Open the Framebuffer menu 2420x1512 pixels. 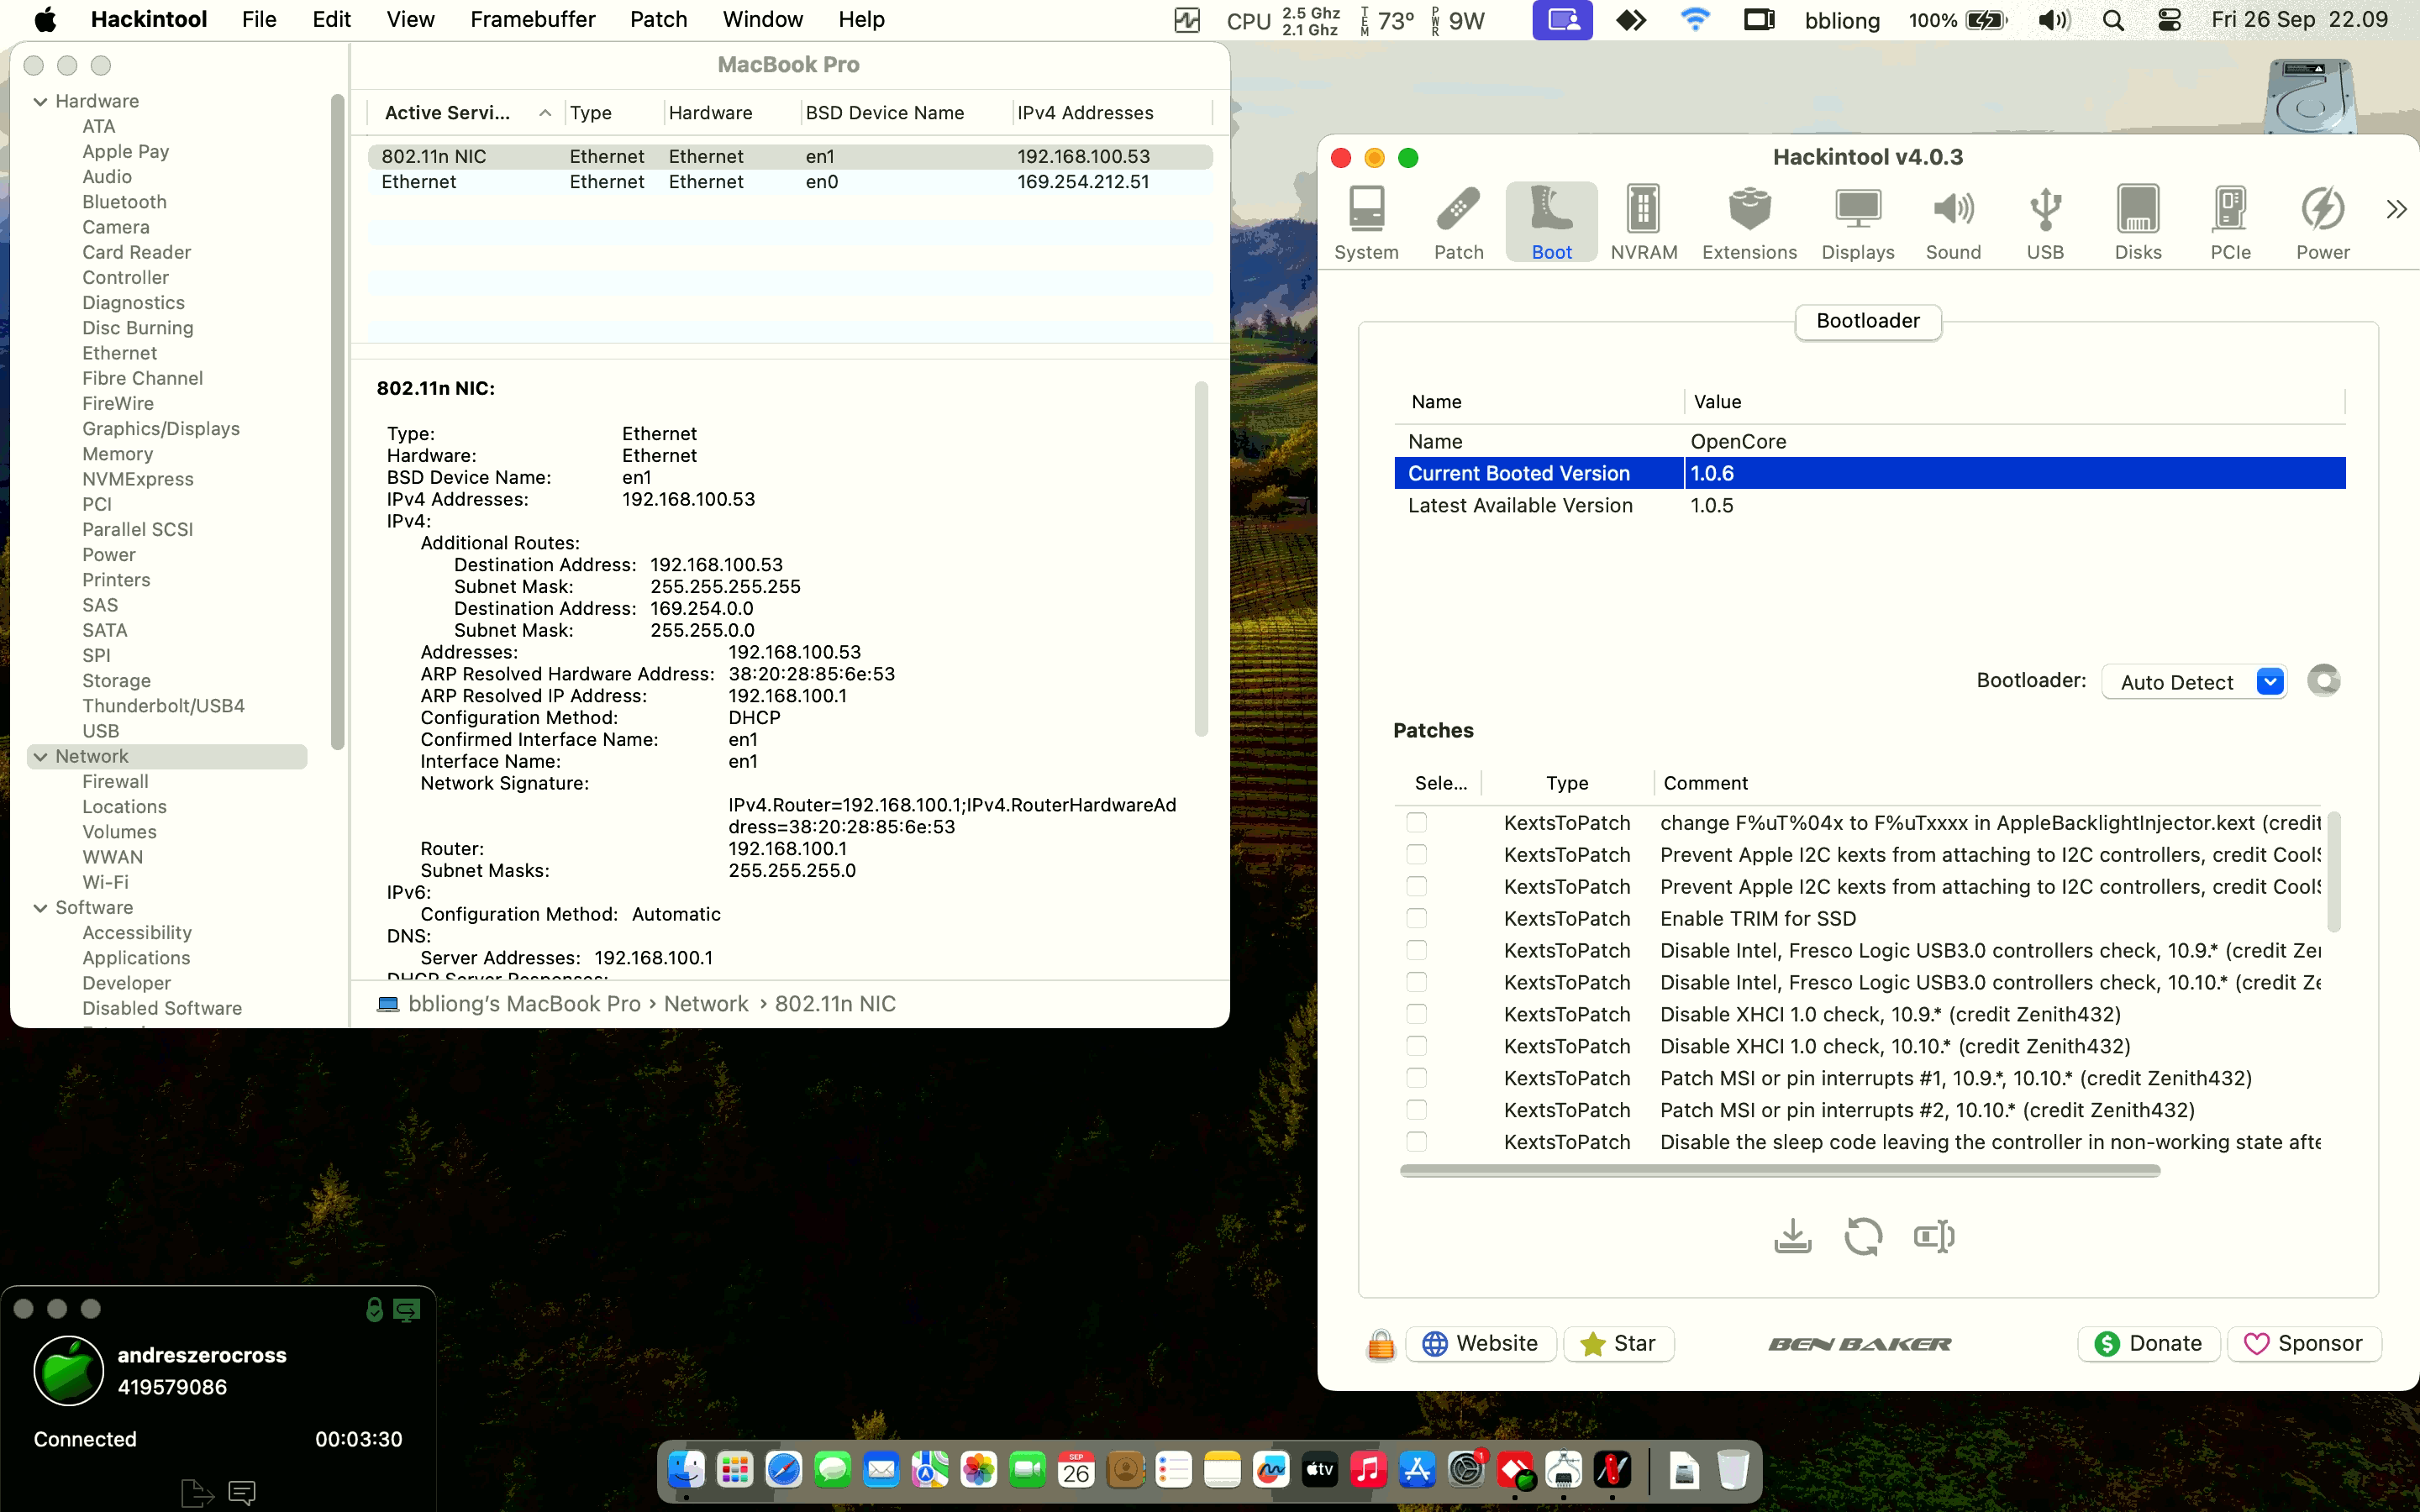[x=533, y=20]
